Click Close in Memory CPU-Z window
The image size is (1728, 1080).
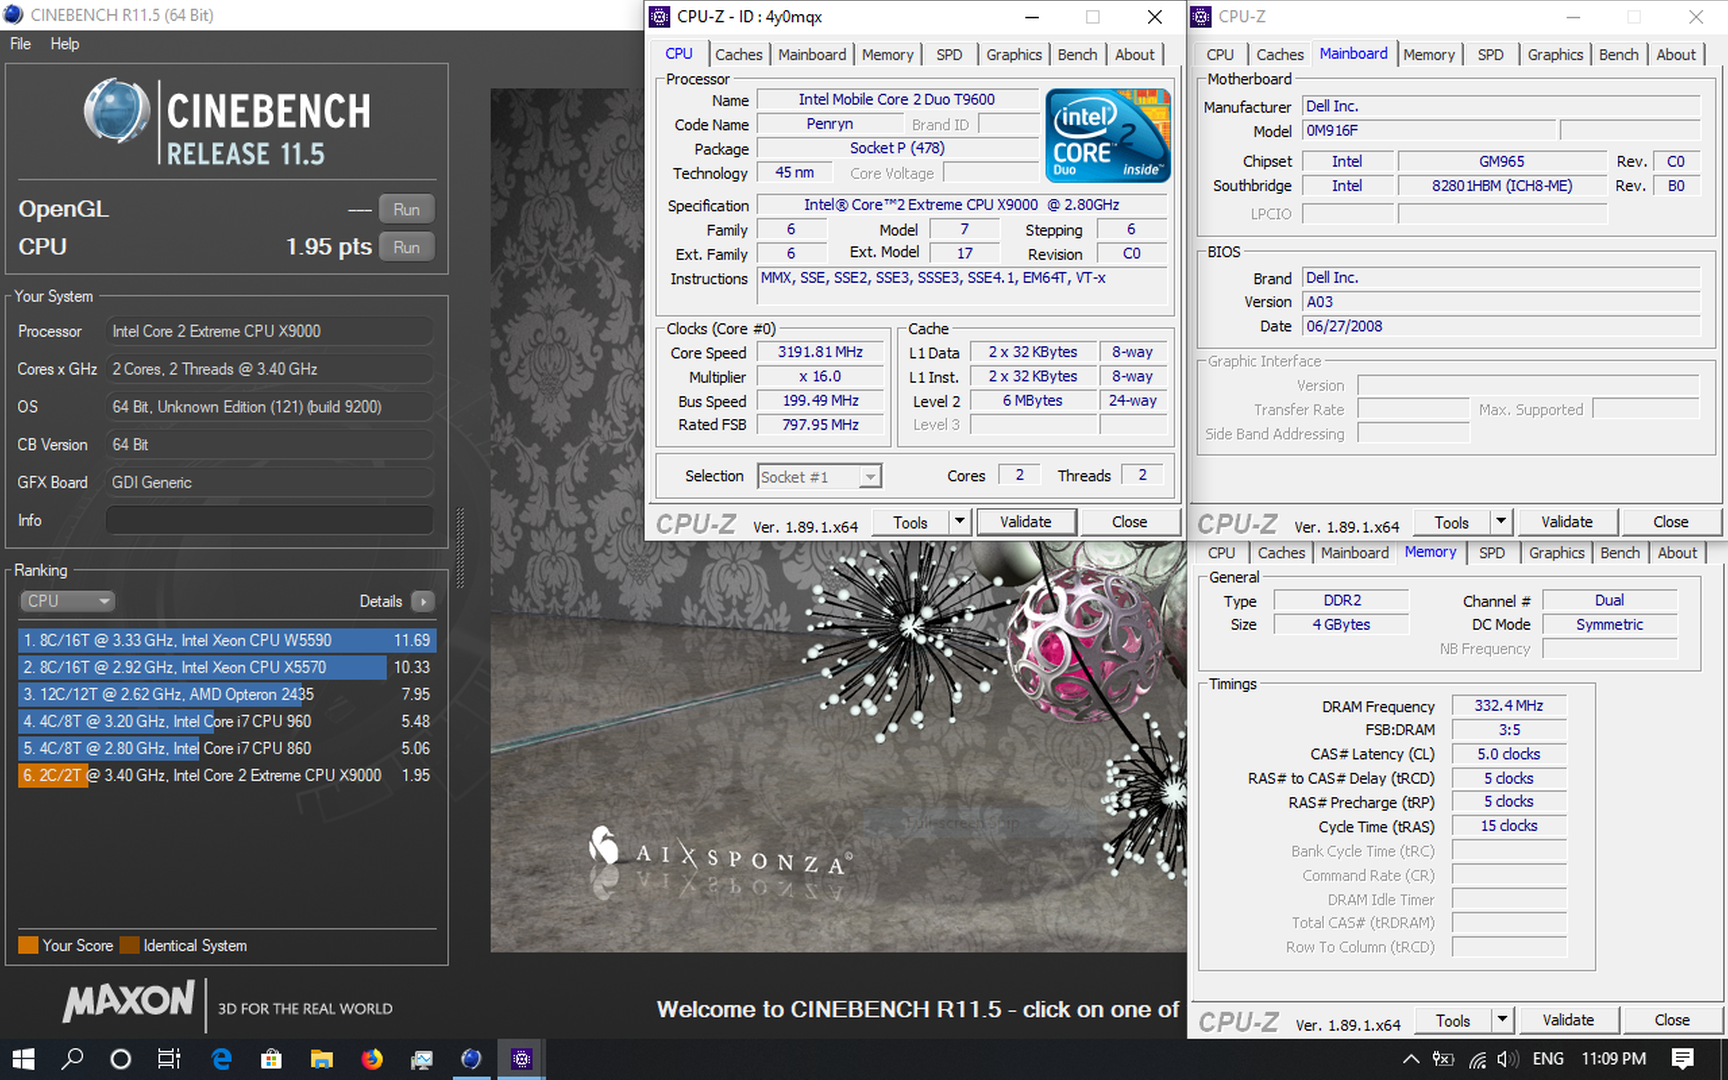point(1672,1020)
